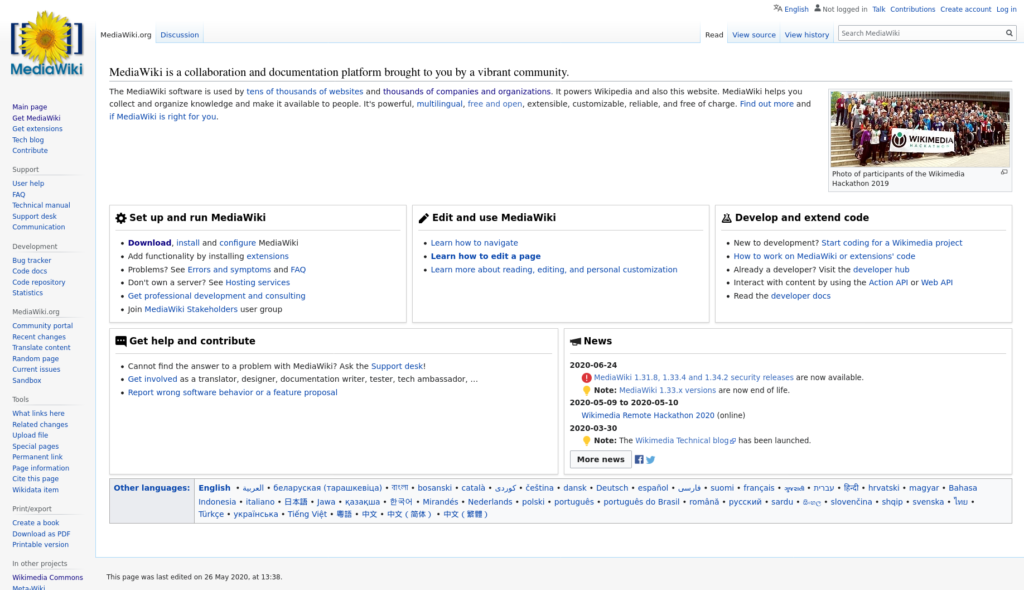1024x590 pixels.
Task: Click the pencil icon in Edit and use MediaWiki
Action: coord(424,217)
